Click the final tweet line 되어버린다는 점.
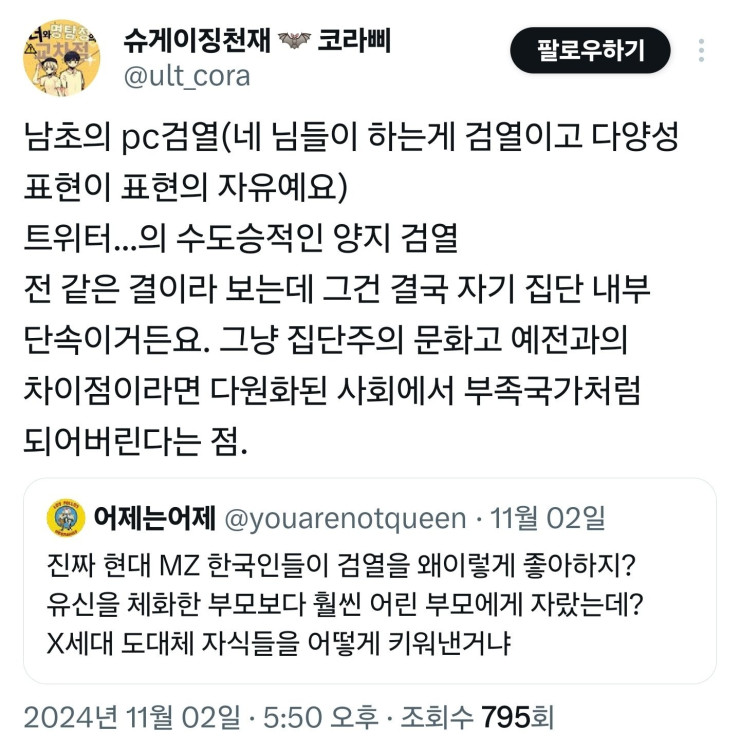Screen dimensions: 740x751 click(x=136, y=441)
